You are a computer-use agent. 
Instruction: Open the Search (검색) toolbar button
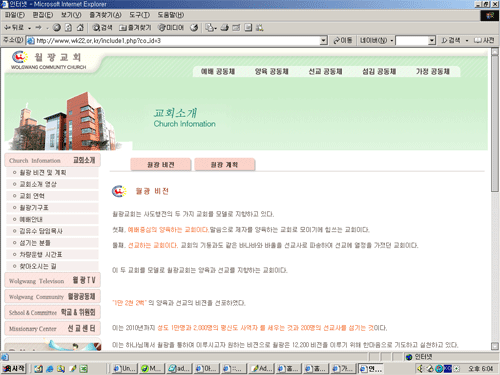tap(102, 28)
